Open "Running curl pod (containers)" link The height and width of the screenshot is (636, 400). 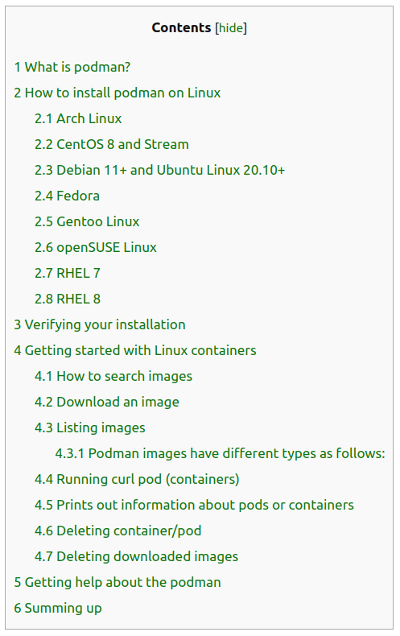tap(137, 479)
